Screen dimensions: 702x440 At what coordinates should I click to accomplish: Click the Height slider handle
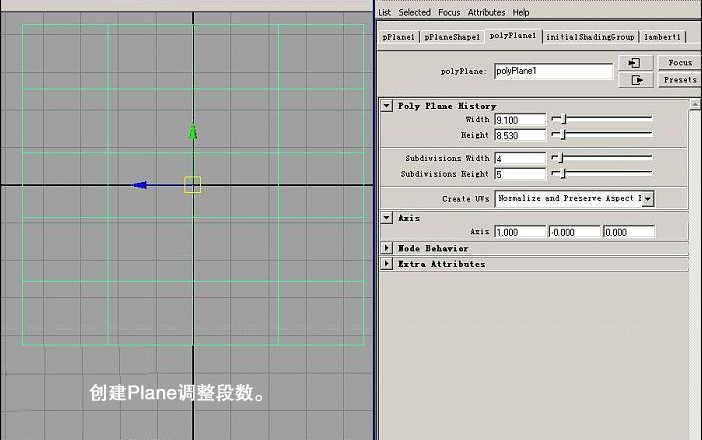pos(563,134)
